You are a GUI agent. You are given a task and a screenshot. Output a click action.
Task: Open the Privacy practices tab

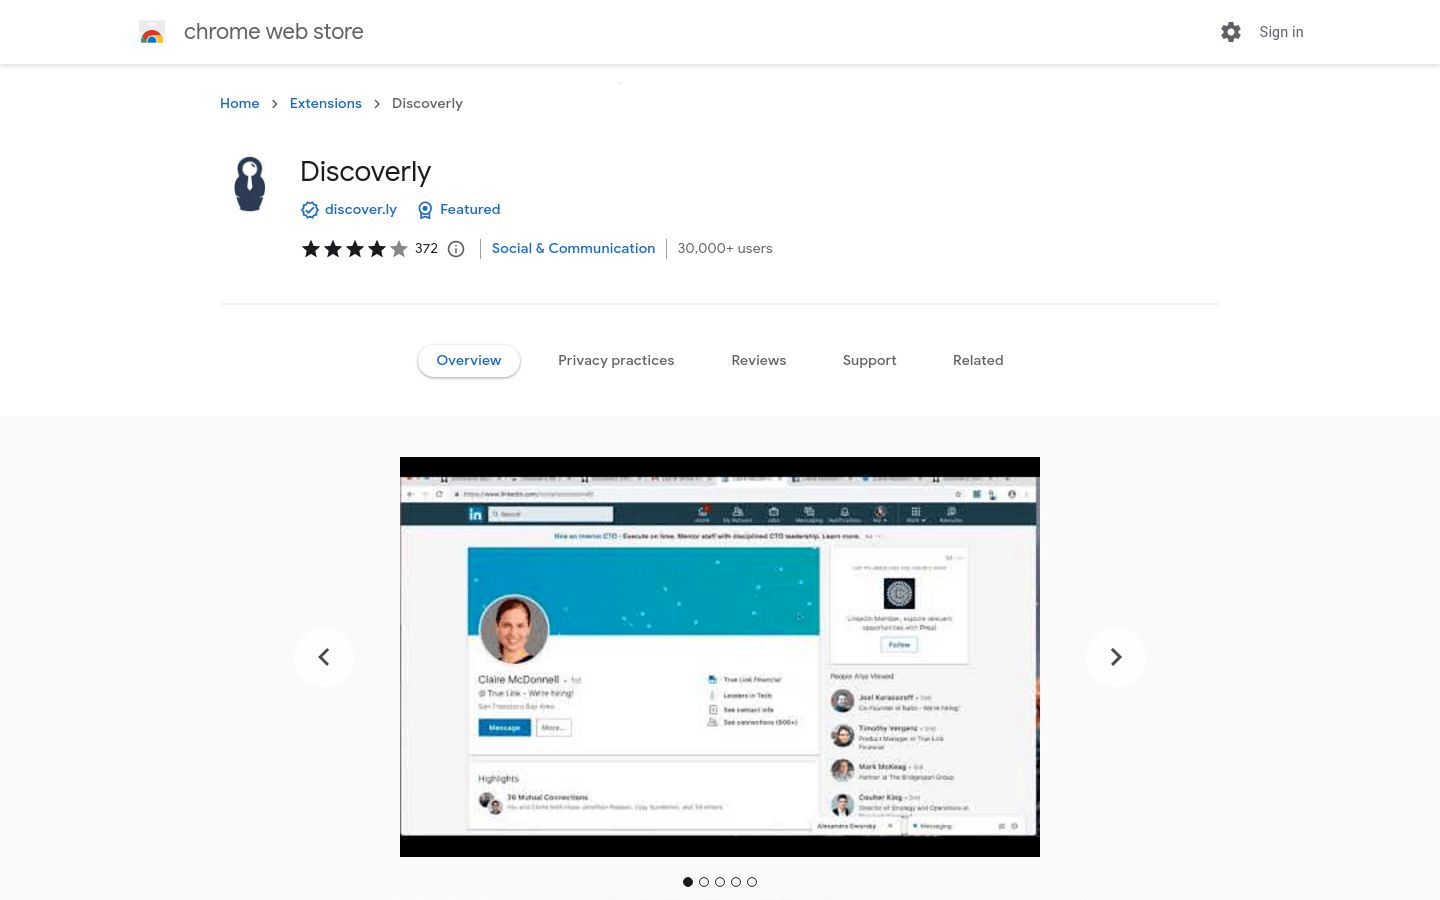(x=616, y=360)
